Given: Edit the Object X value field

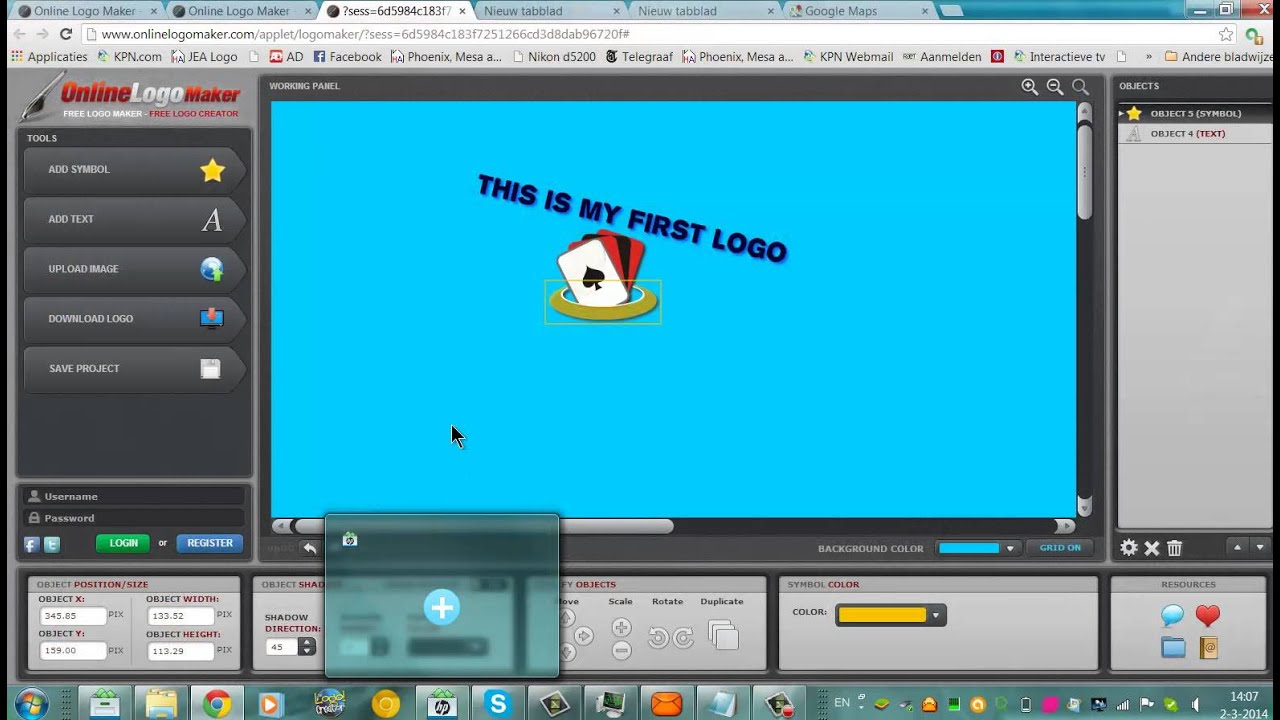Looking at the screenshot, I should [73, 617].
